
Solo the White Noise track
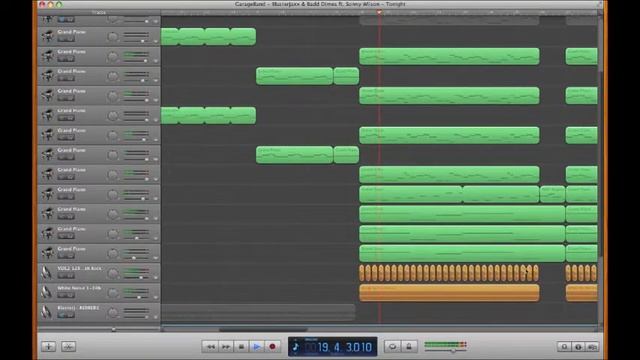[70, 296]
